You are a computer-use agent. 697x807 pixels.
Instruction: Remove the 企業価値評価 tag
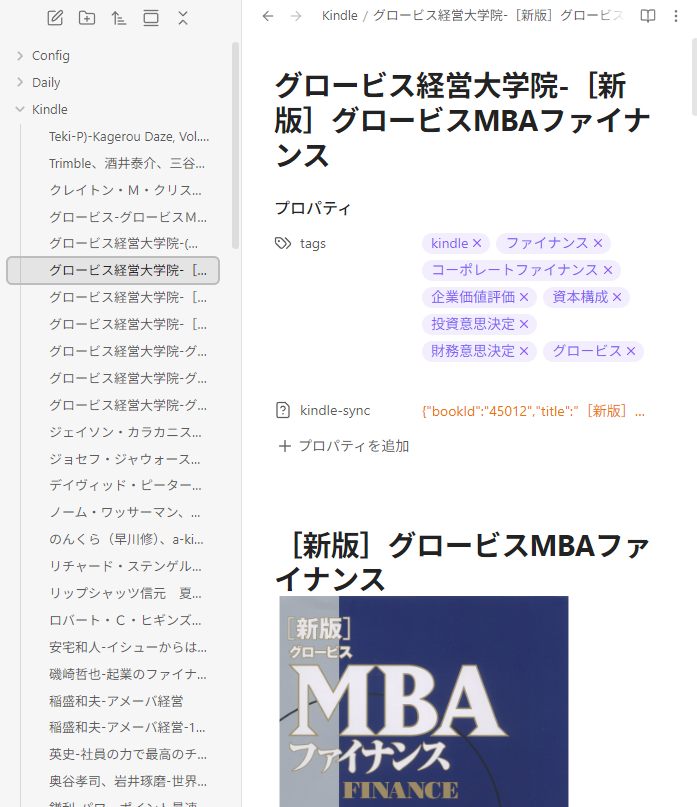(x=524, y=297)
